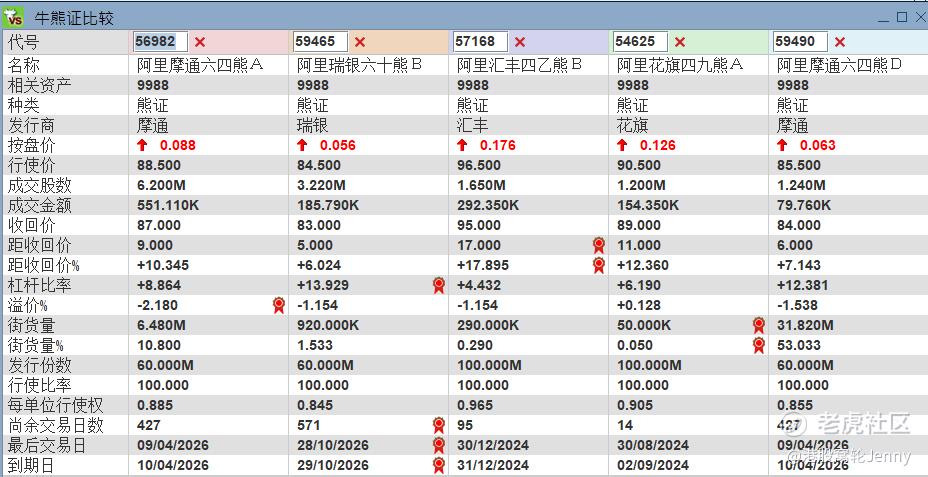Select gearing ratio +12.381
928x477 pixels.
click(803, 285)
